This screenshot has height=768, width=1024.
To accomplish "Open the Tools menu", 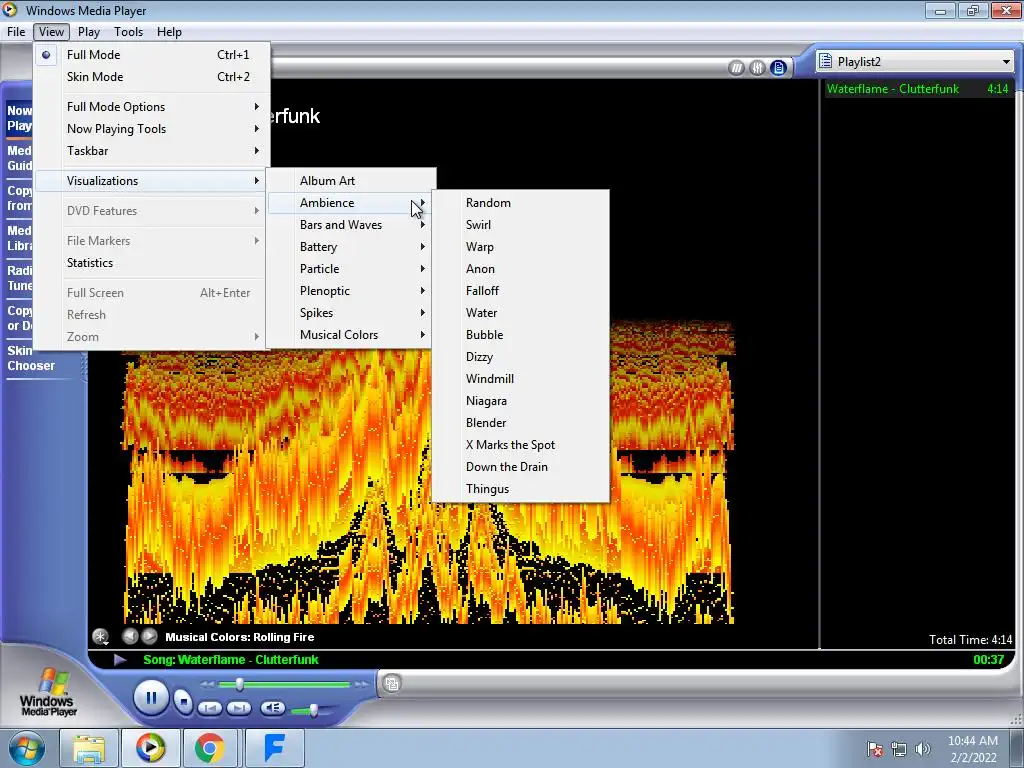I will pyautogui.click(x=129, y=32).
